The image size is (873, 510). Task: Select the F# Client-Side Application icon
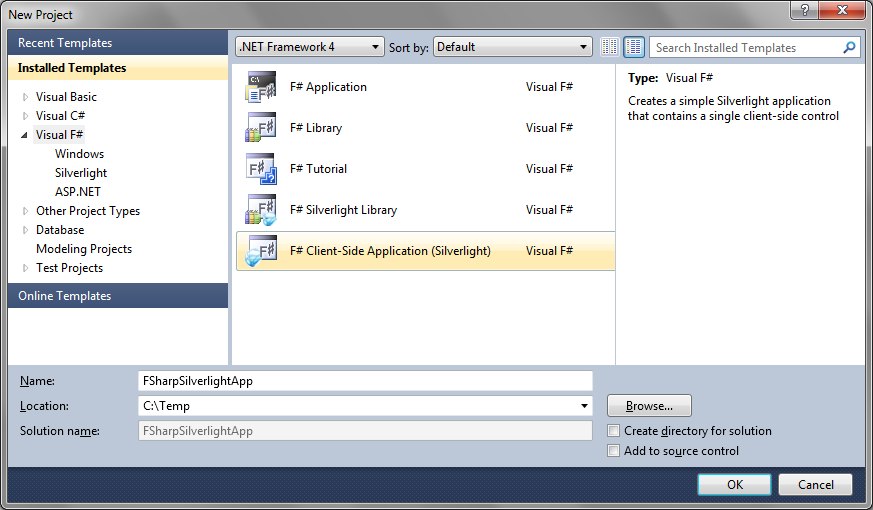click(261, 251)
